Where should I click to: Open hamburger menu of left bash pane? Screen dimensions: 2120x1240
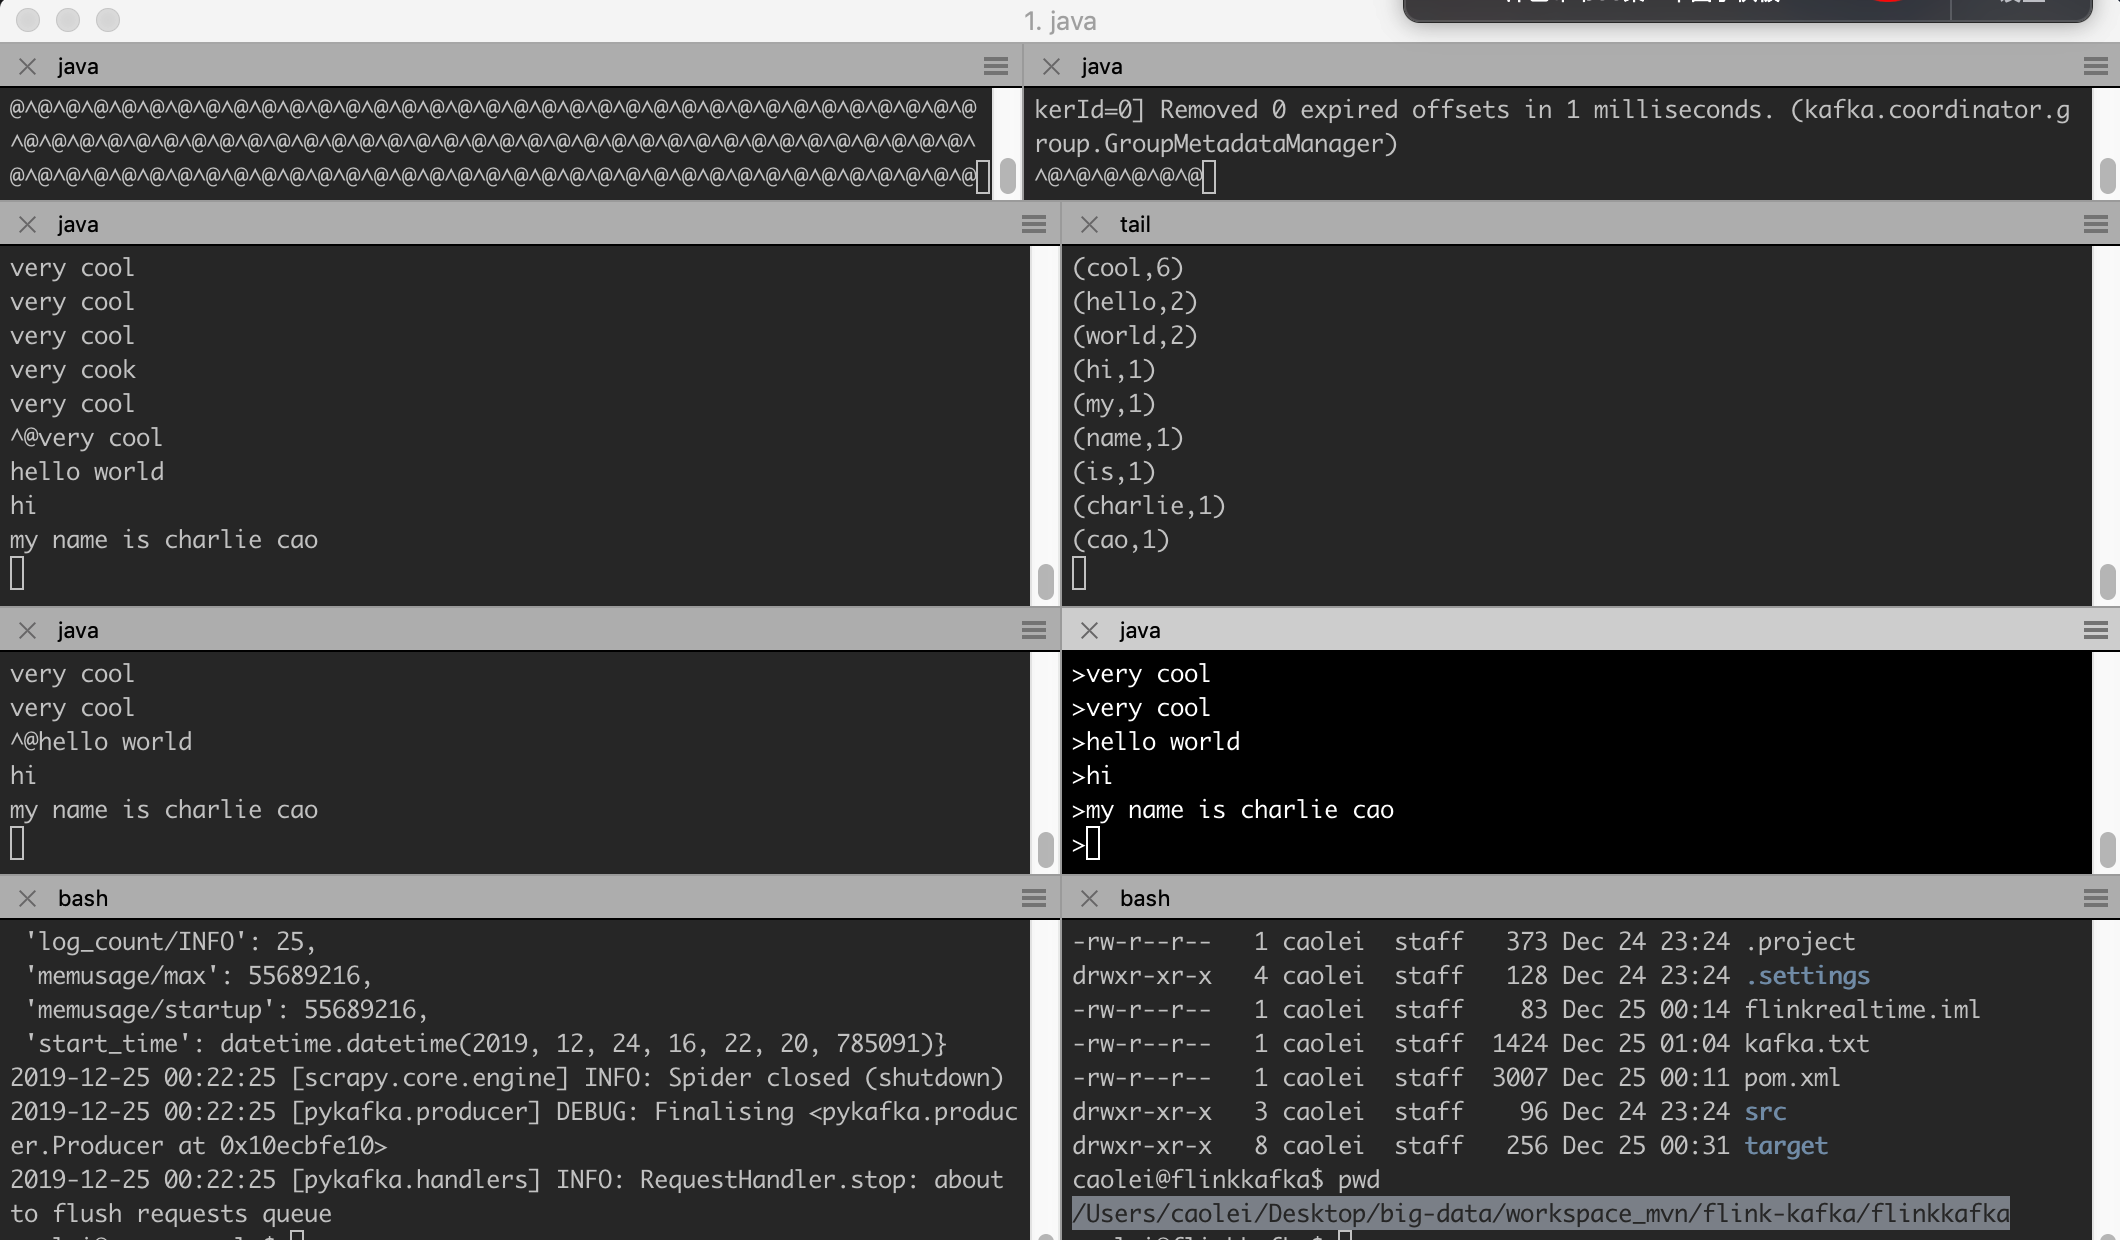(x=1033, y=898)
